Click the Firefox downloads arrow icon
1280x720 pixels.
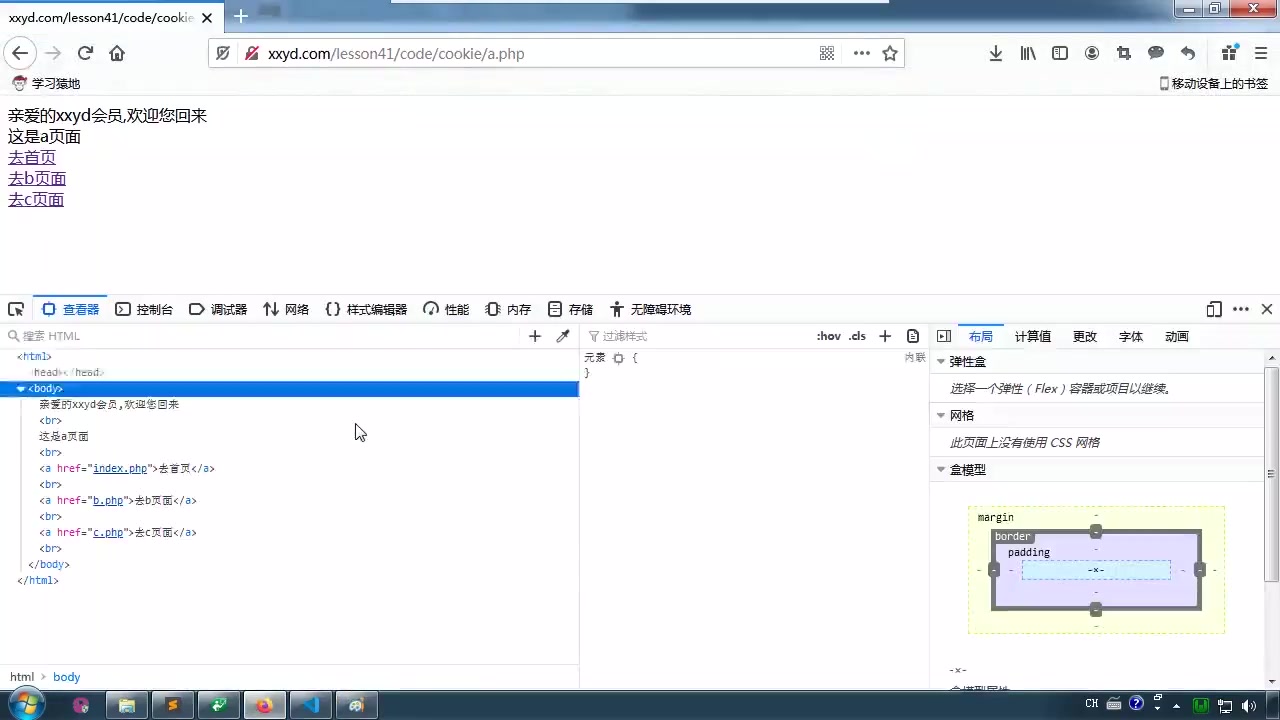995,53
